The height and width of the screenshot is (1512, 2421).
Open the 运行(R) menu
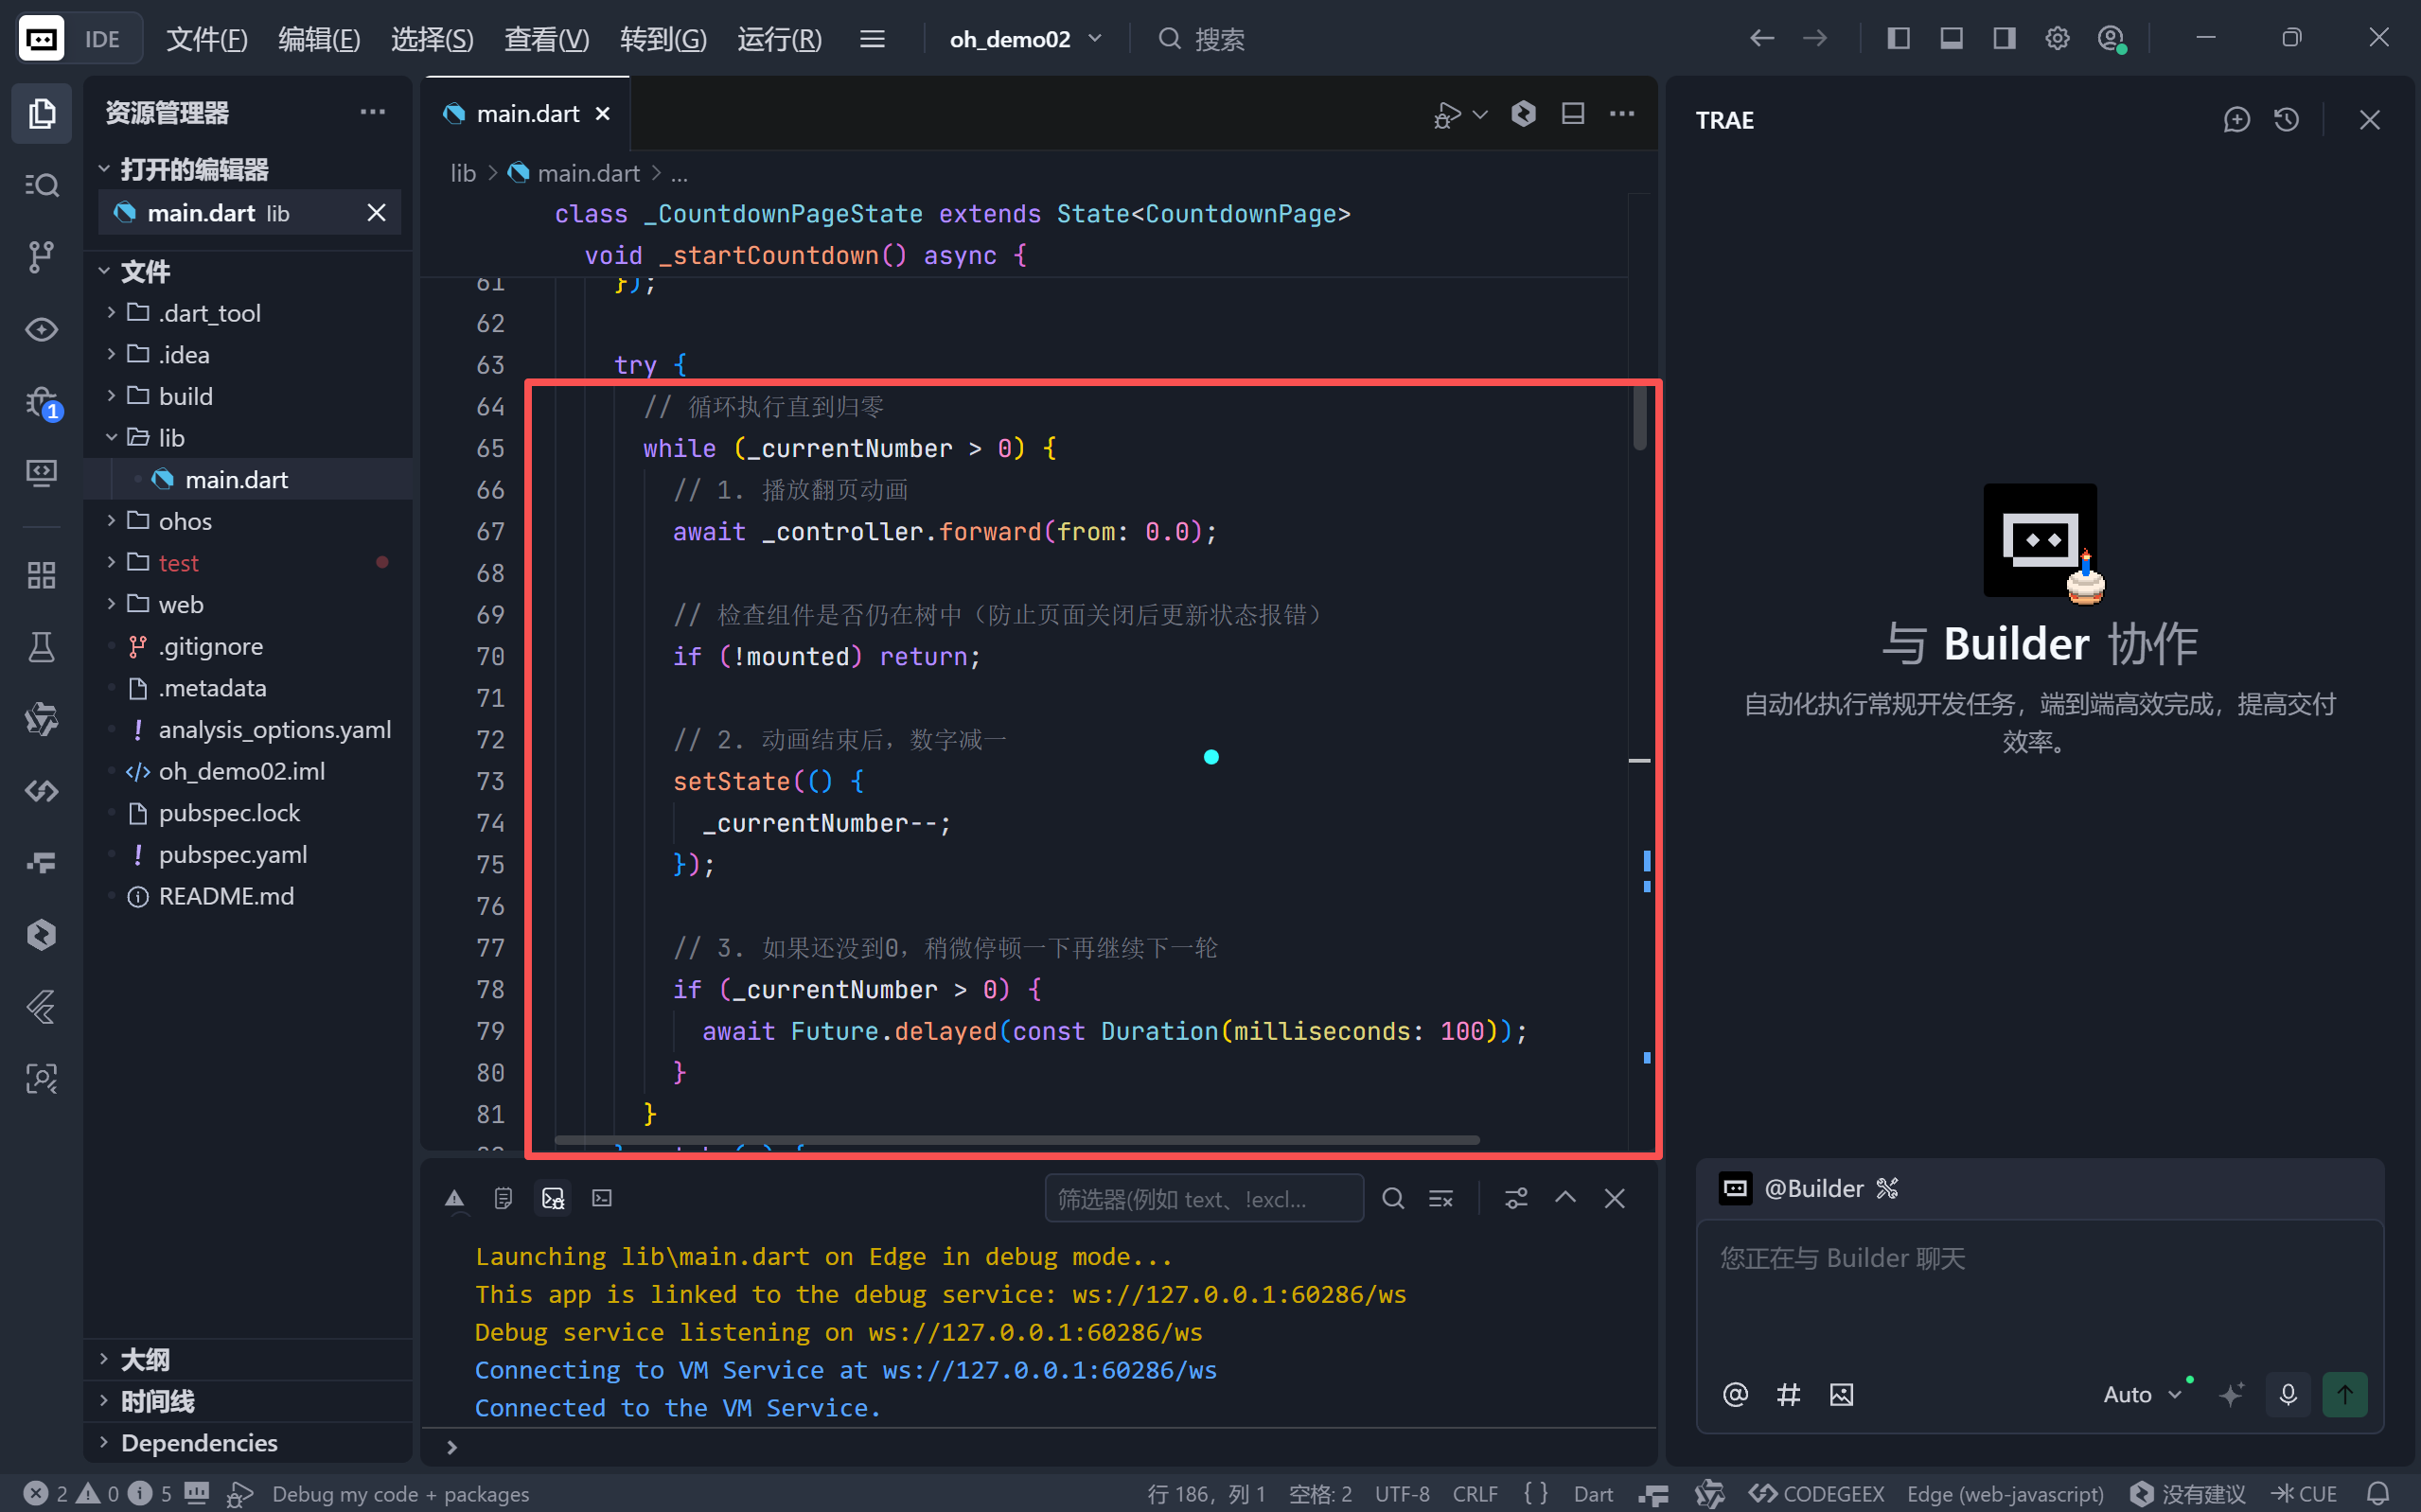click(x=779, y=39)
